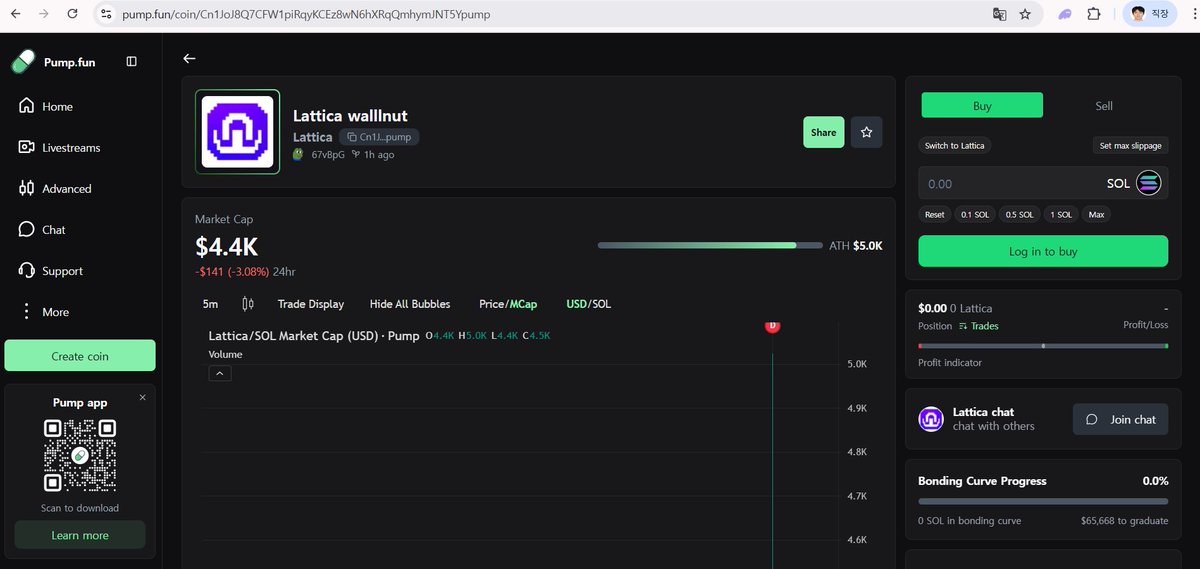
Task: Click the red D marker on chart
Action: tap(772, 326)
